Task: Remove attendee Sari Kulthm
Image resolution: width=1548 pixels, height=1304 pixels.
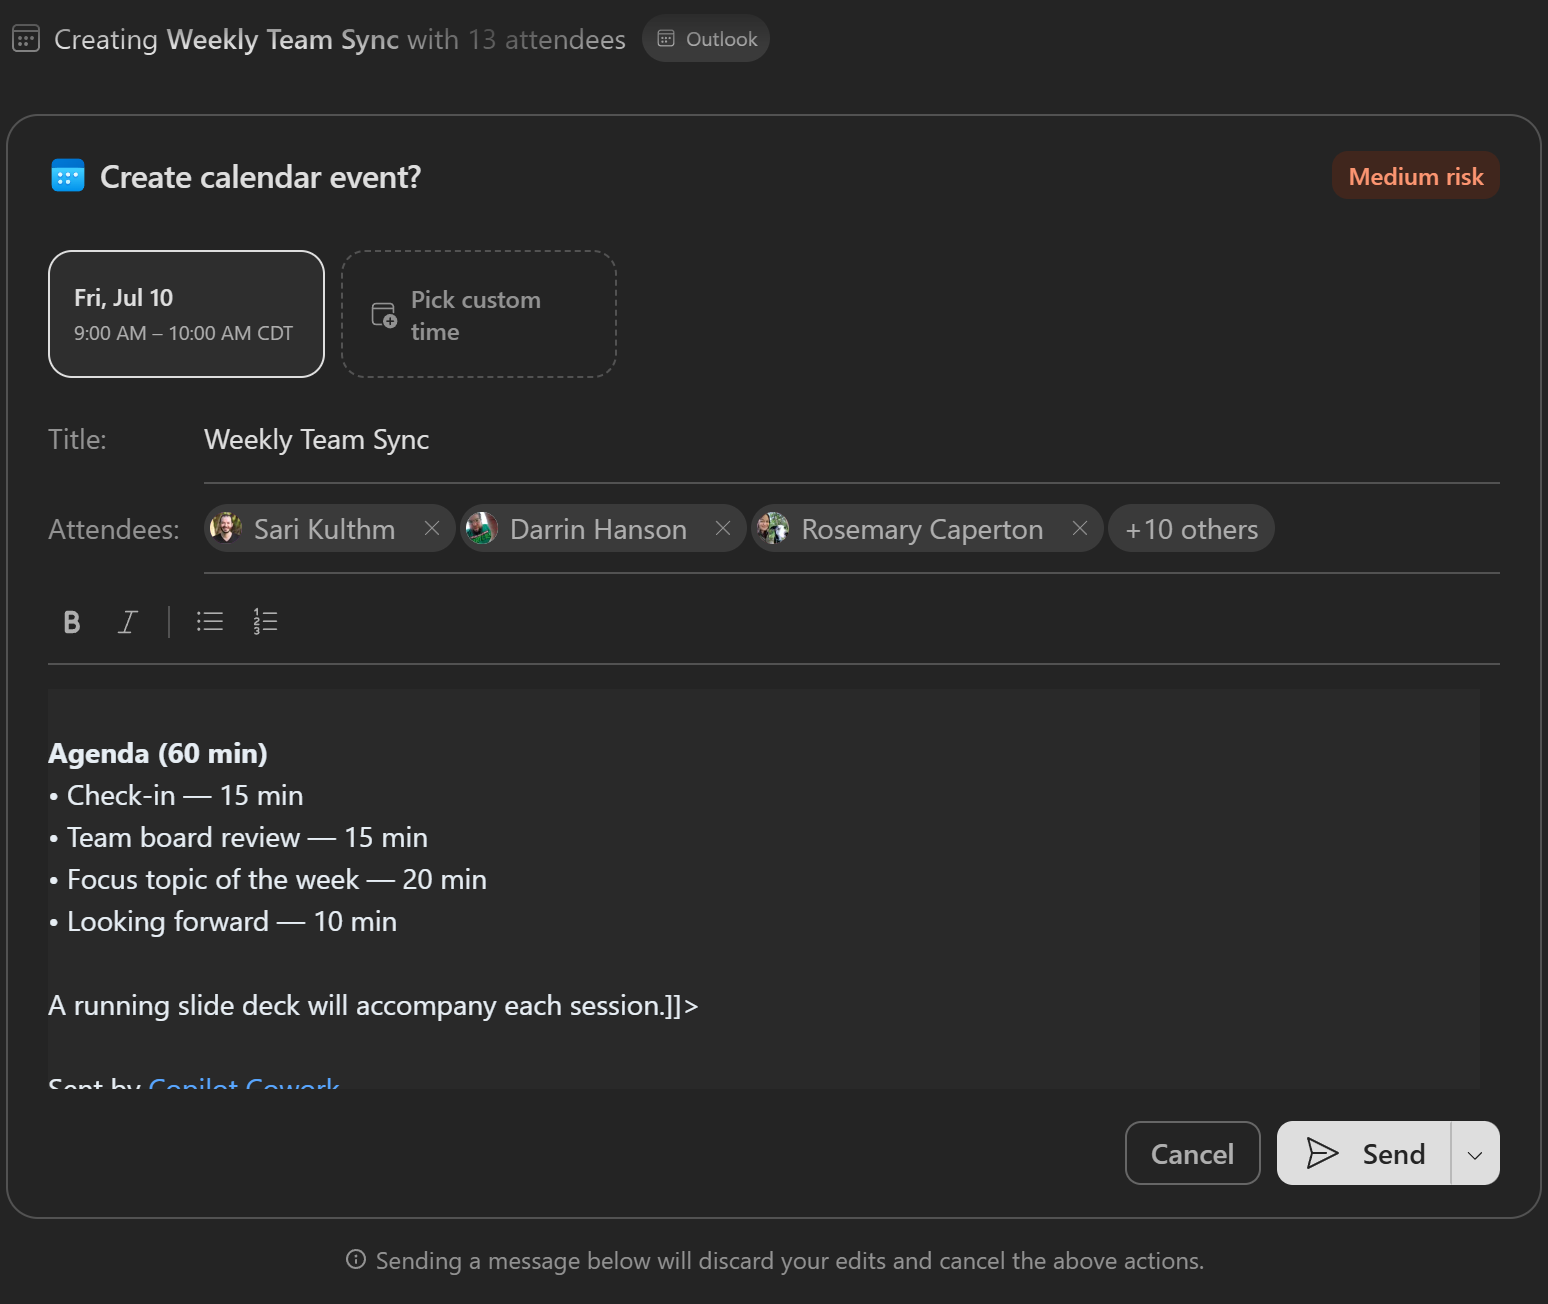Action: click(x=432, y=528)
